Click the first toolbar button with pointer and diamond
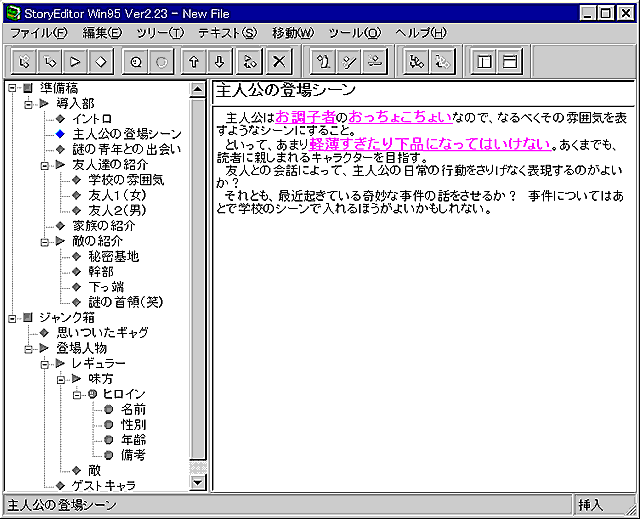640x519 pixels. pos(24,62)
